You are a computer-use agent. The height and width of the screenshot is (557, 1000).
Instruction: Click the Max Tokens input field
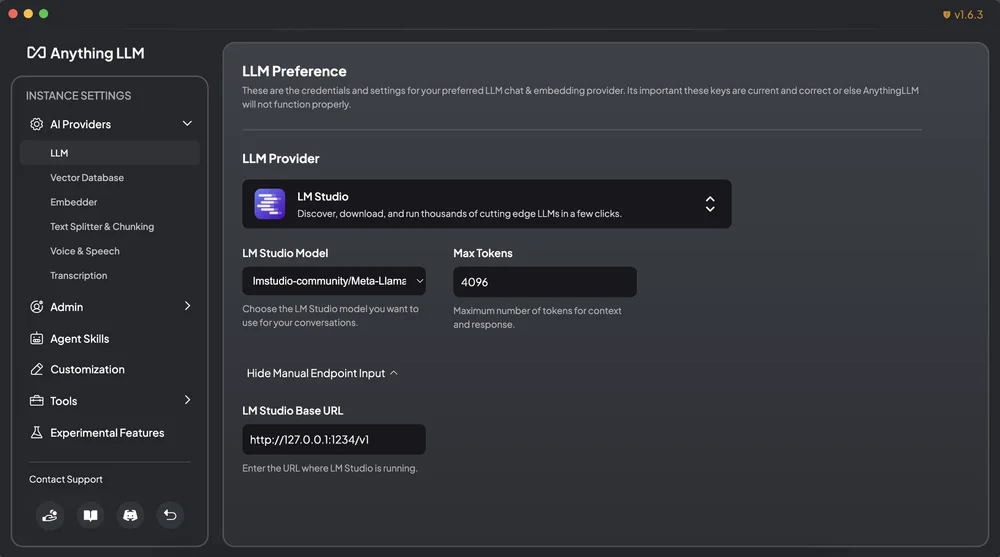[x=545, y=281]
